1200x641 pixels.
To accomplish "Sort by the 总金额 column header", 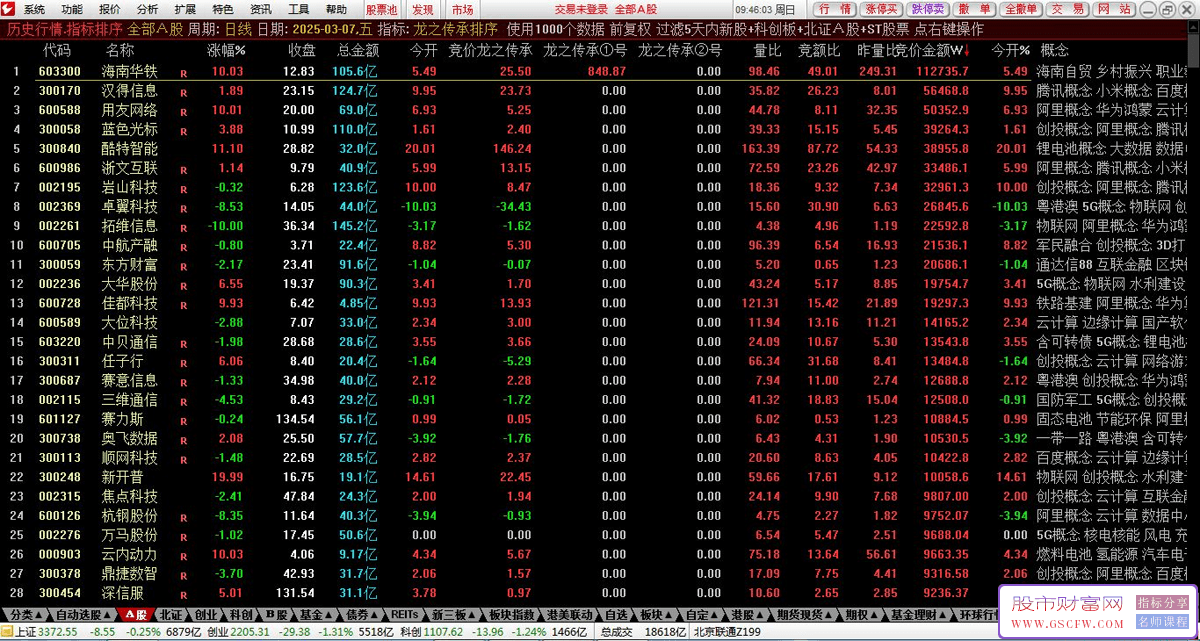I will (358, 50).
